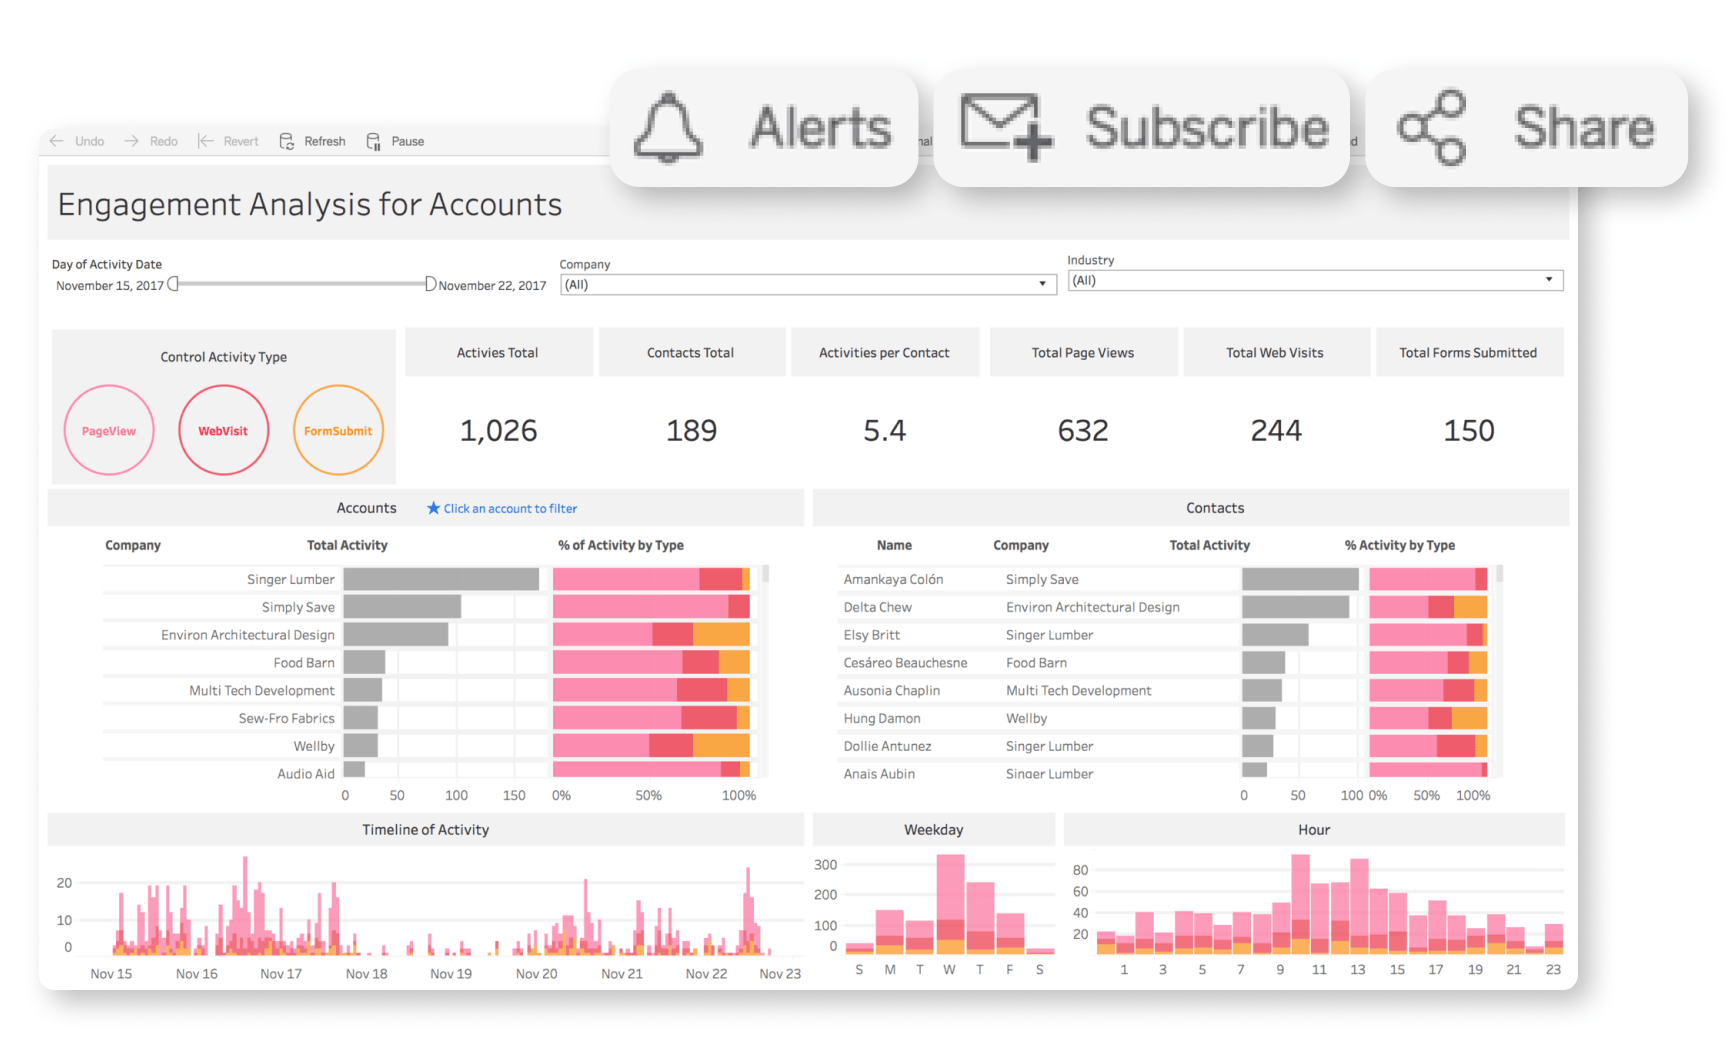The height and width of the screenshot is (1056, 1728).
Task: Toggle the WebVisit activity type filter
Action: pyautogui.click(x=223, y=430)
